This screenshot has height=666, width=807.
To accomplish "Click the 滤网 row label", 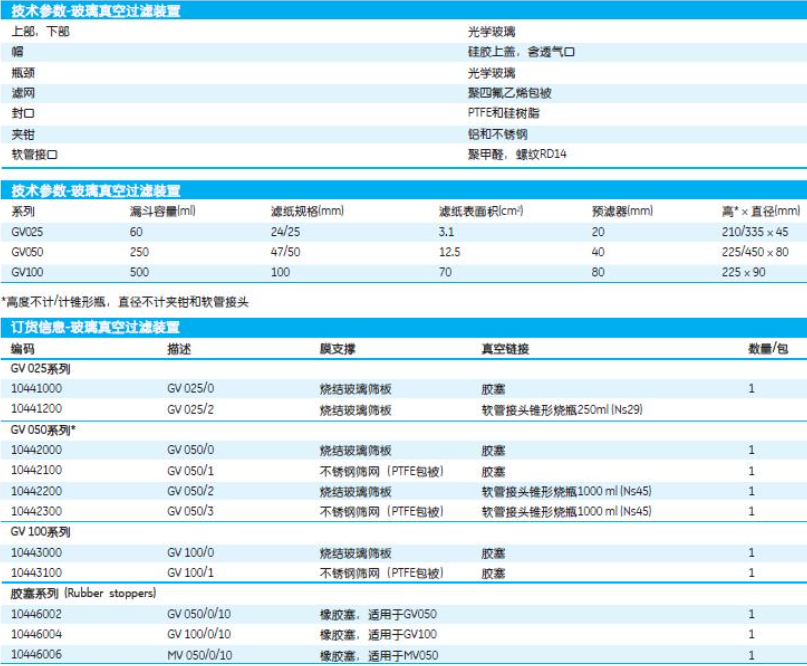I will click(x=23, y=93).
